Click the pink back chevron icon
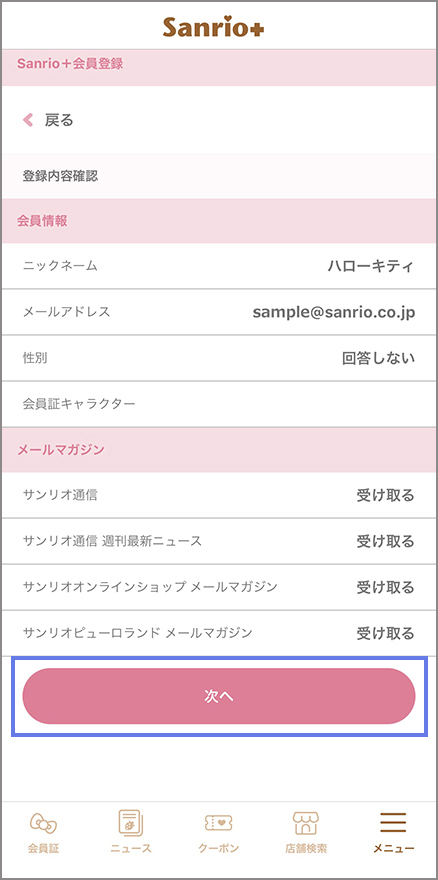This screenshot has height=880, width=438. pyautogui.click(x=28, y=120)
